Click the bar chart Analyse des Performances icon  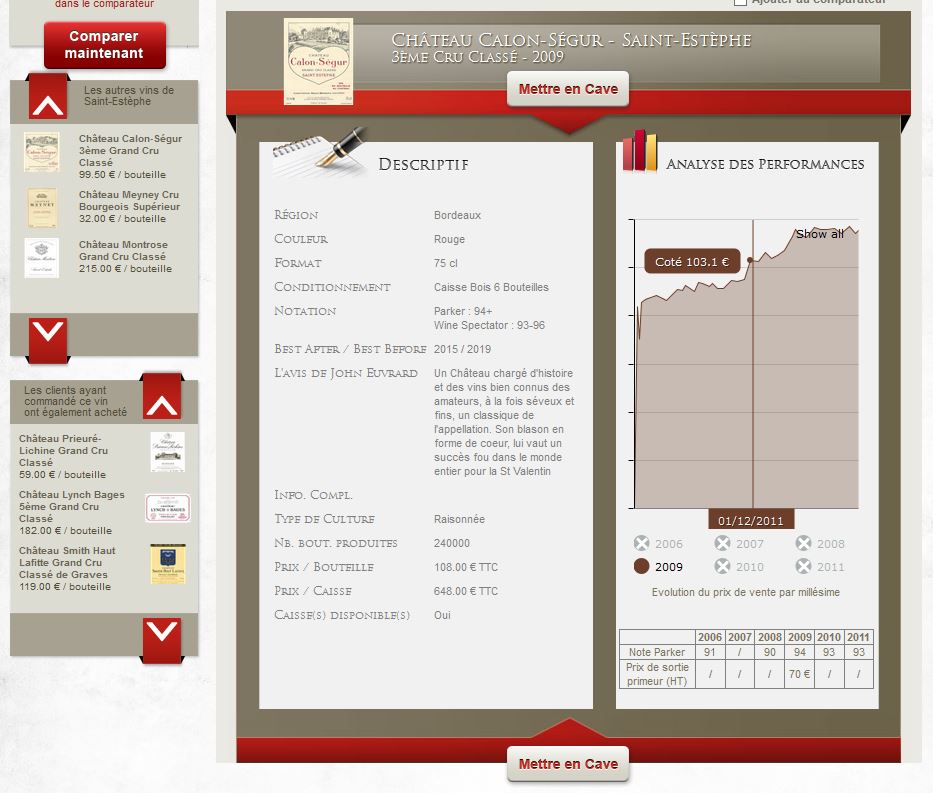[640, 151]
